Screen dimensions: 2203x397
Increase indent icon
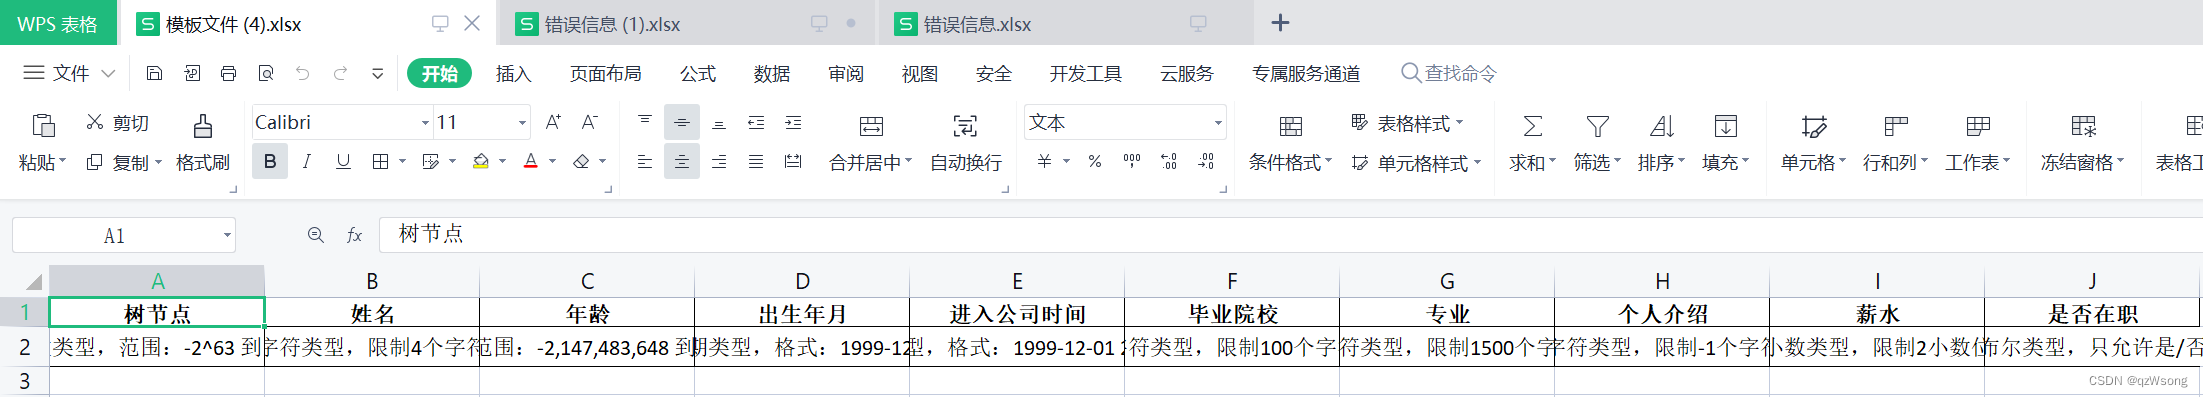pyautogui.click(x=793, y=122)
